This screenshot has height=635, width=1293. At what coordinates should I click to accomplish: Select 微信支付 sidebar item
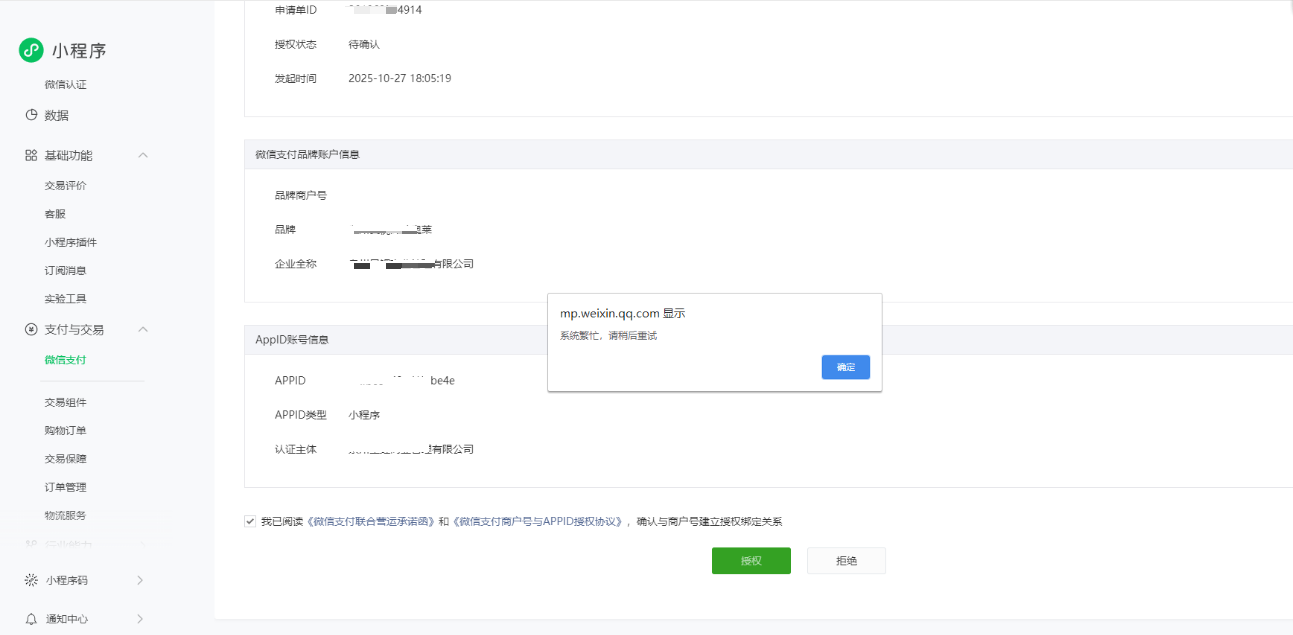click(x=66, y=359)
